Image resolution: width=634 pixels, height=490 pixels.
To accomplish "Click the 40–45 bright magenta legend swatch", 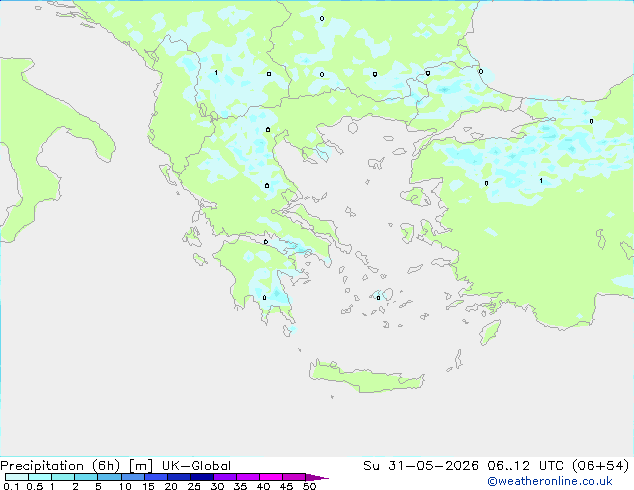I will [x=271, y=477].
